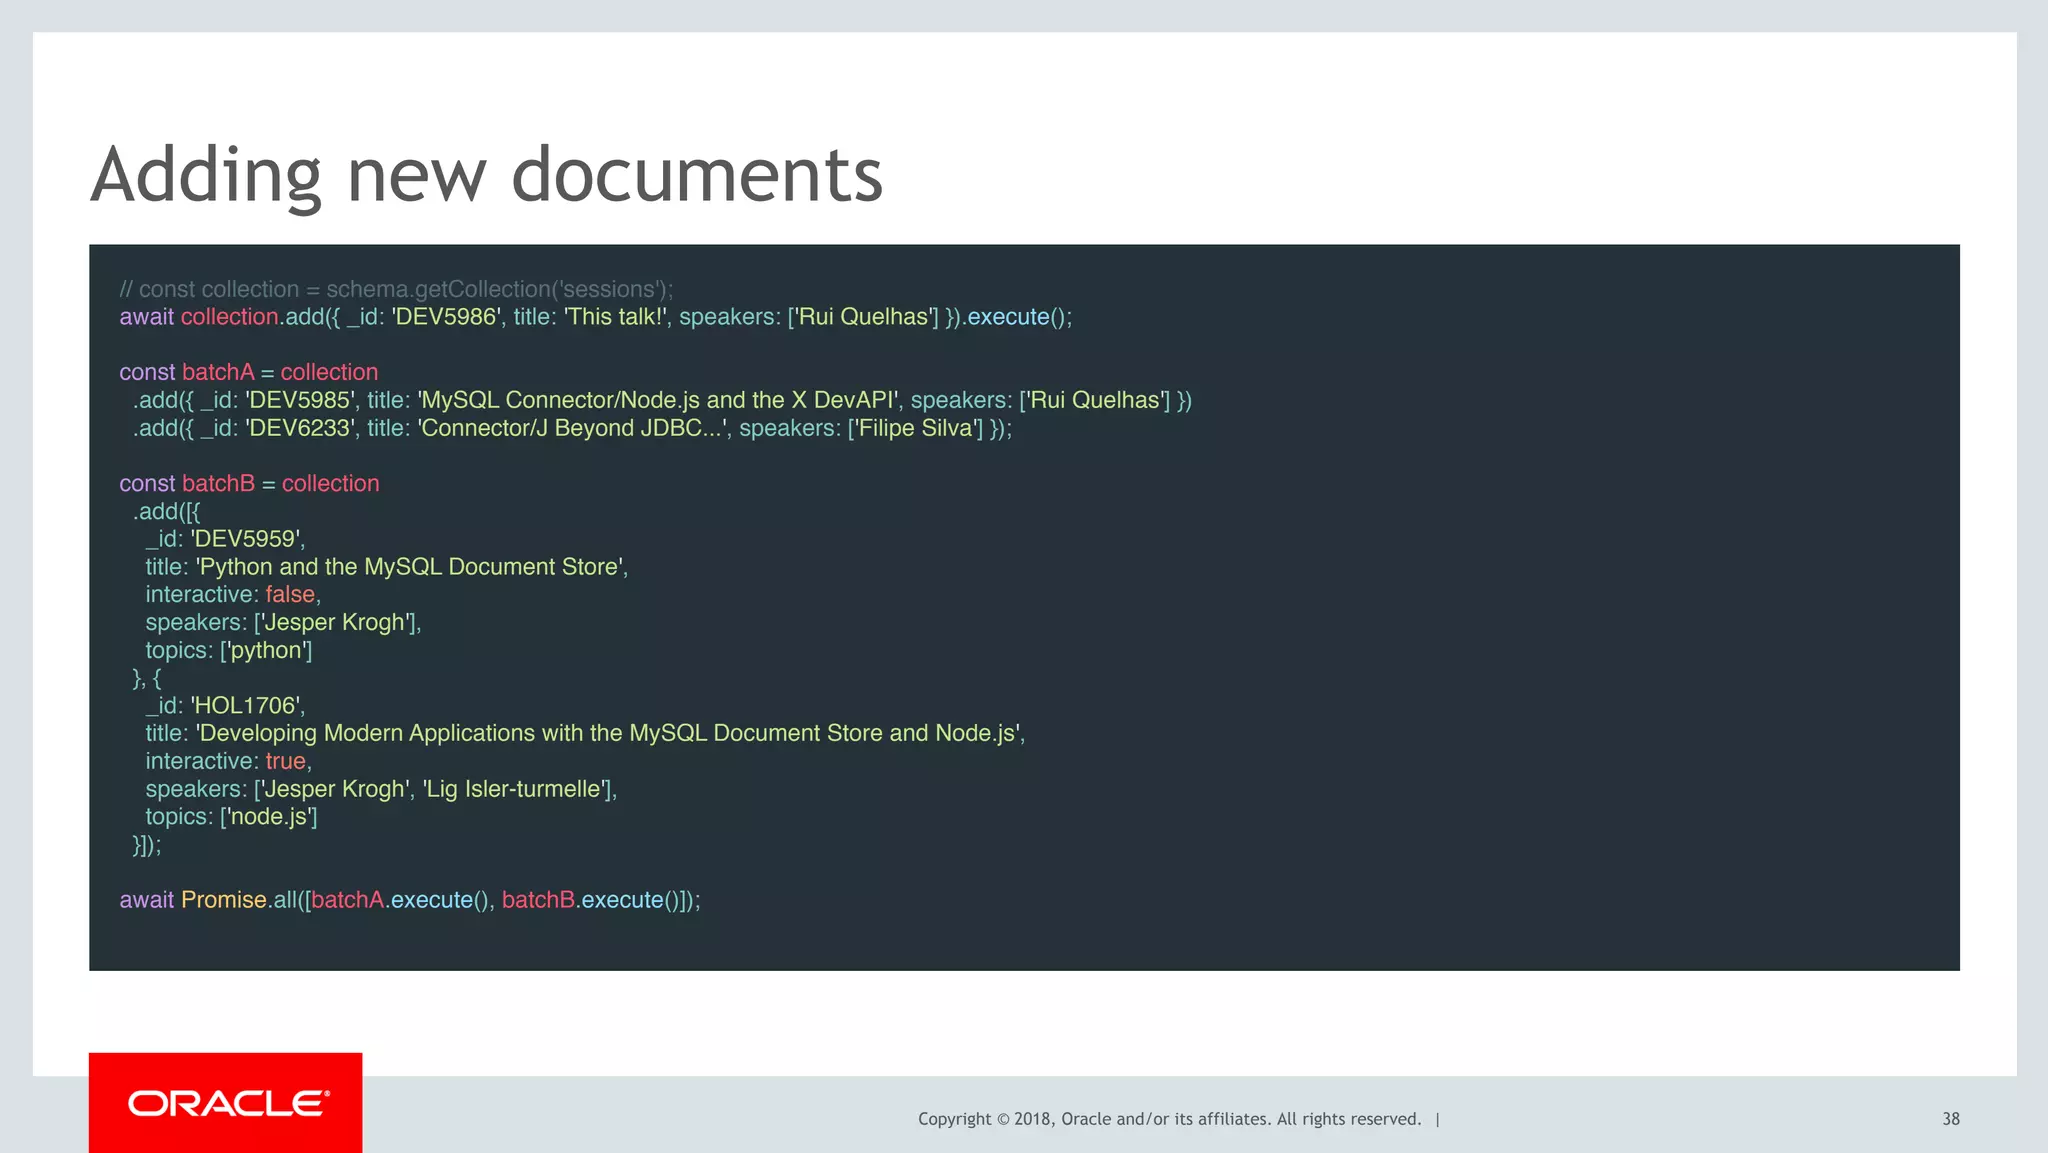Click the 'DEV5986' id string
Image resolution: width=2048 pixels, height=1153 pixels.
(446, 317)
